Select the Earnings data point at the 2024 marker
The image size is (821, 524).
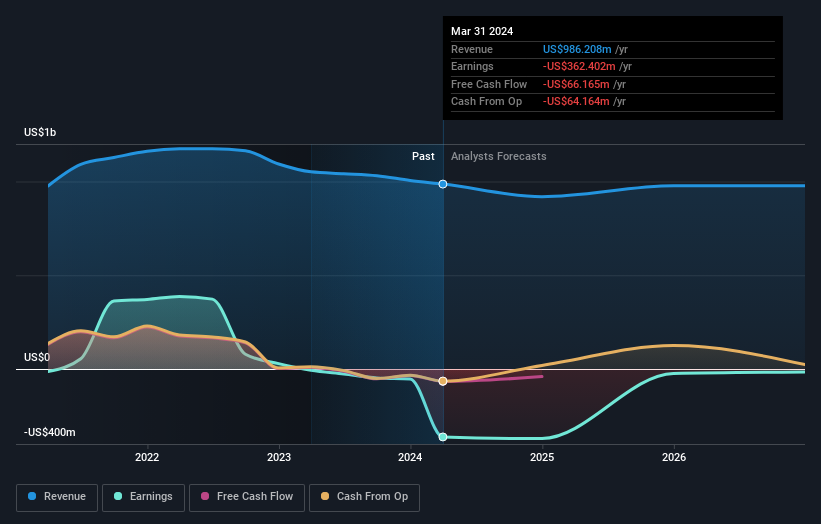pyautogui.click(x=443, y=437)
